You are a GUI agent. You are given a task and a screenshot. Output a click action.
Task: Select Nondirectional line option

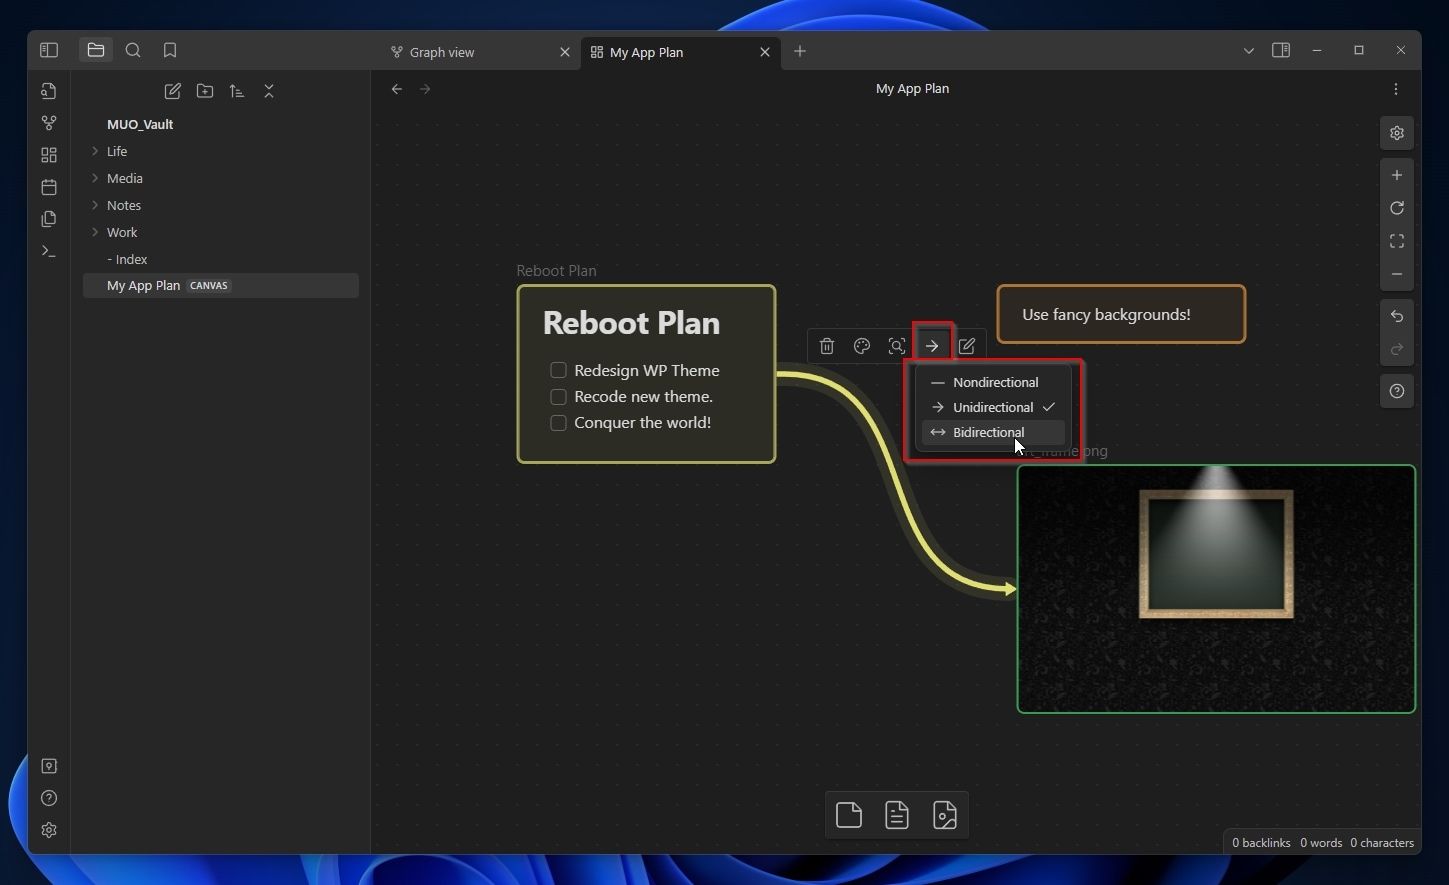(993, 382)
